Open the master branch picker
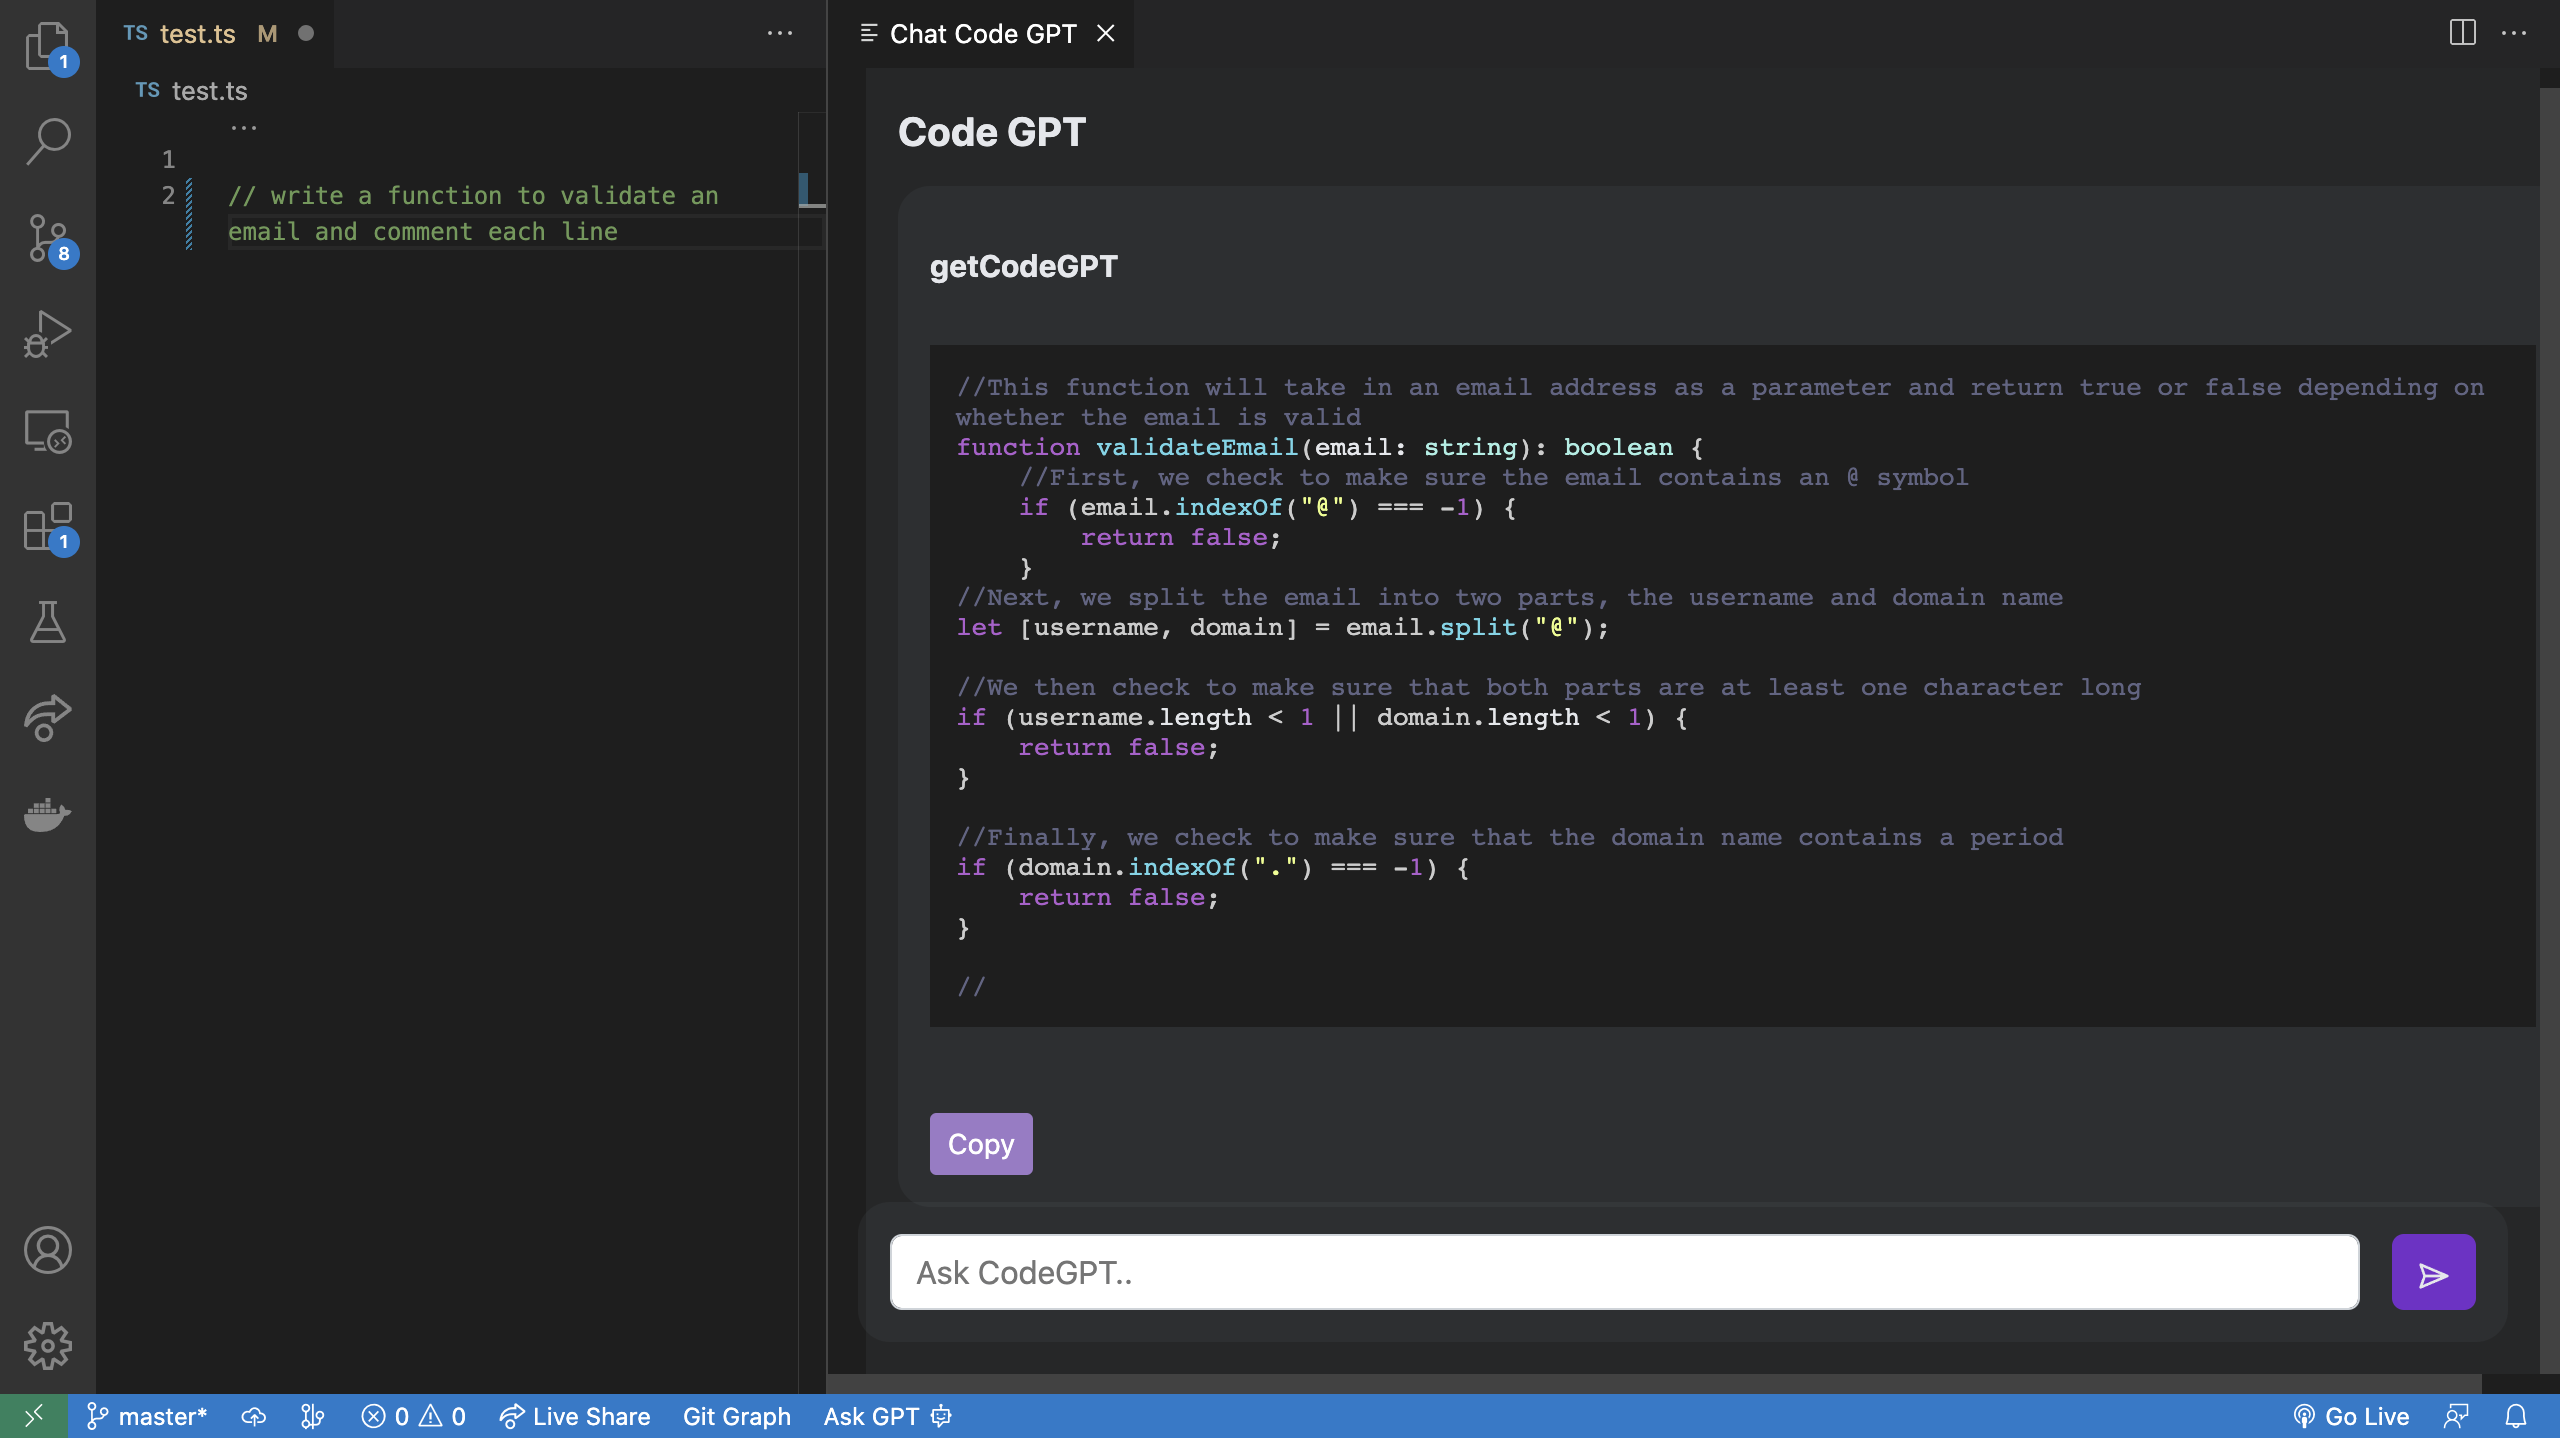The width and height of the screenshot is (2560, 1438). (x=147, y=1416)
